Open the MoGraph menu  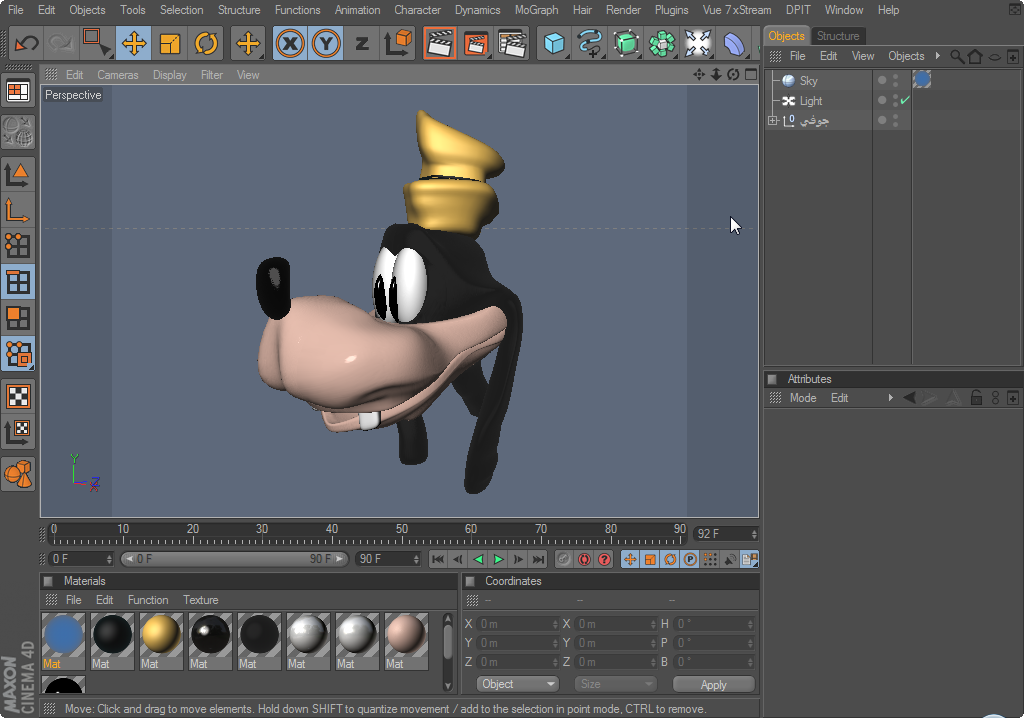tap(536, 10)
